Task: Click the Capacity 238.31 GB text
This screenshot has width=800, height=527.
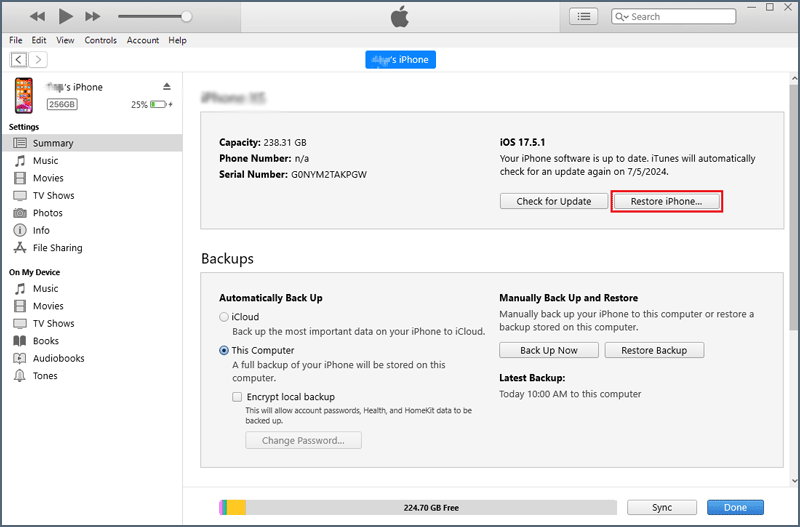Action: pyautogui.click(x=263, y=142)
